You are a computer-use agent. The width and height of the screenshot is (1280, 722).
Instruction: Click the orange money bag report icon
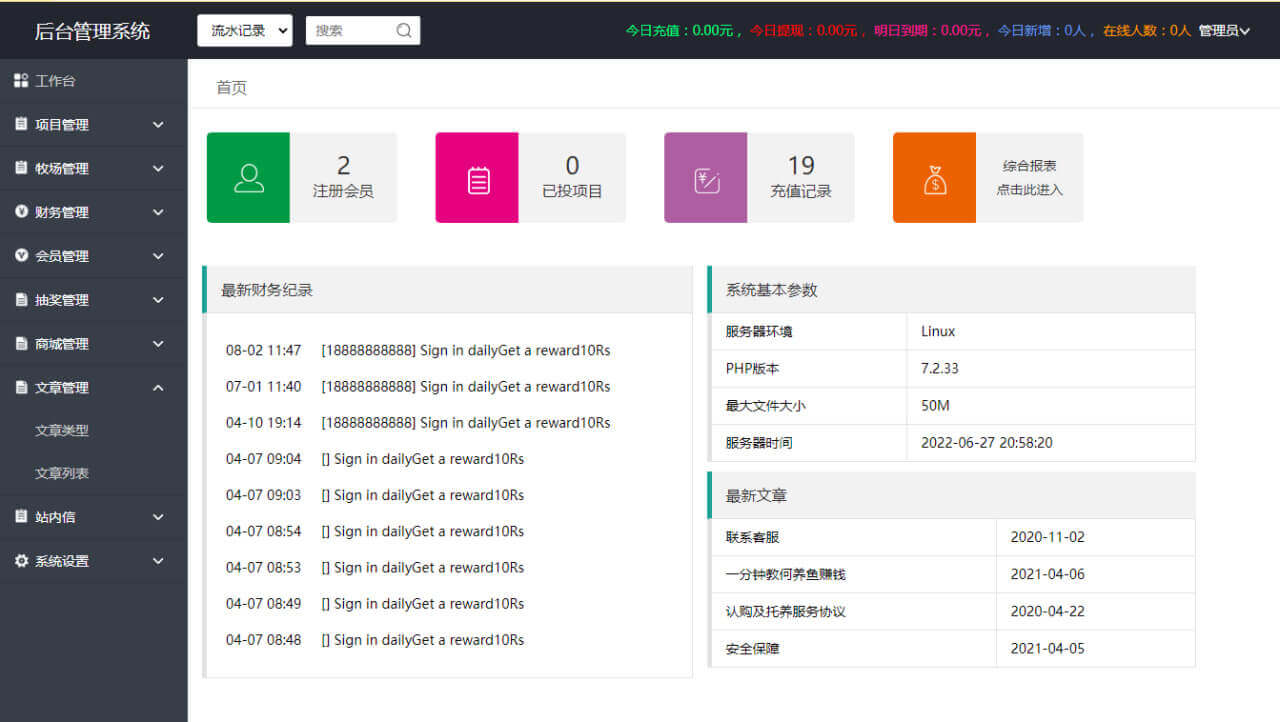(934, 177)
